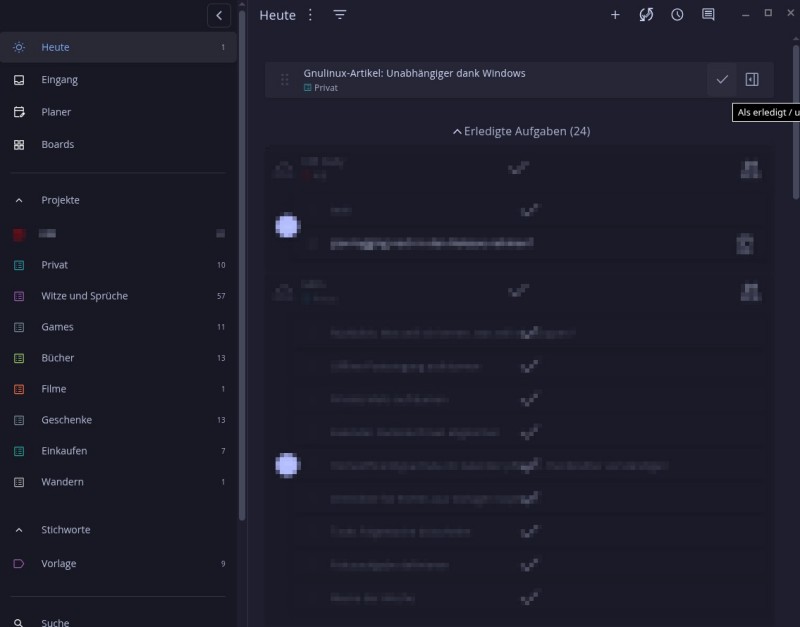Collapse the Stichworte section in the sidebar

point(19,530)
